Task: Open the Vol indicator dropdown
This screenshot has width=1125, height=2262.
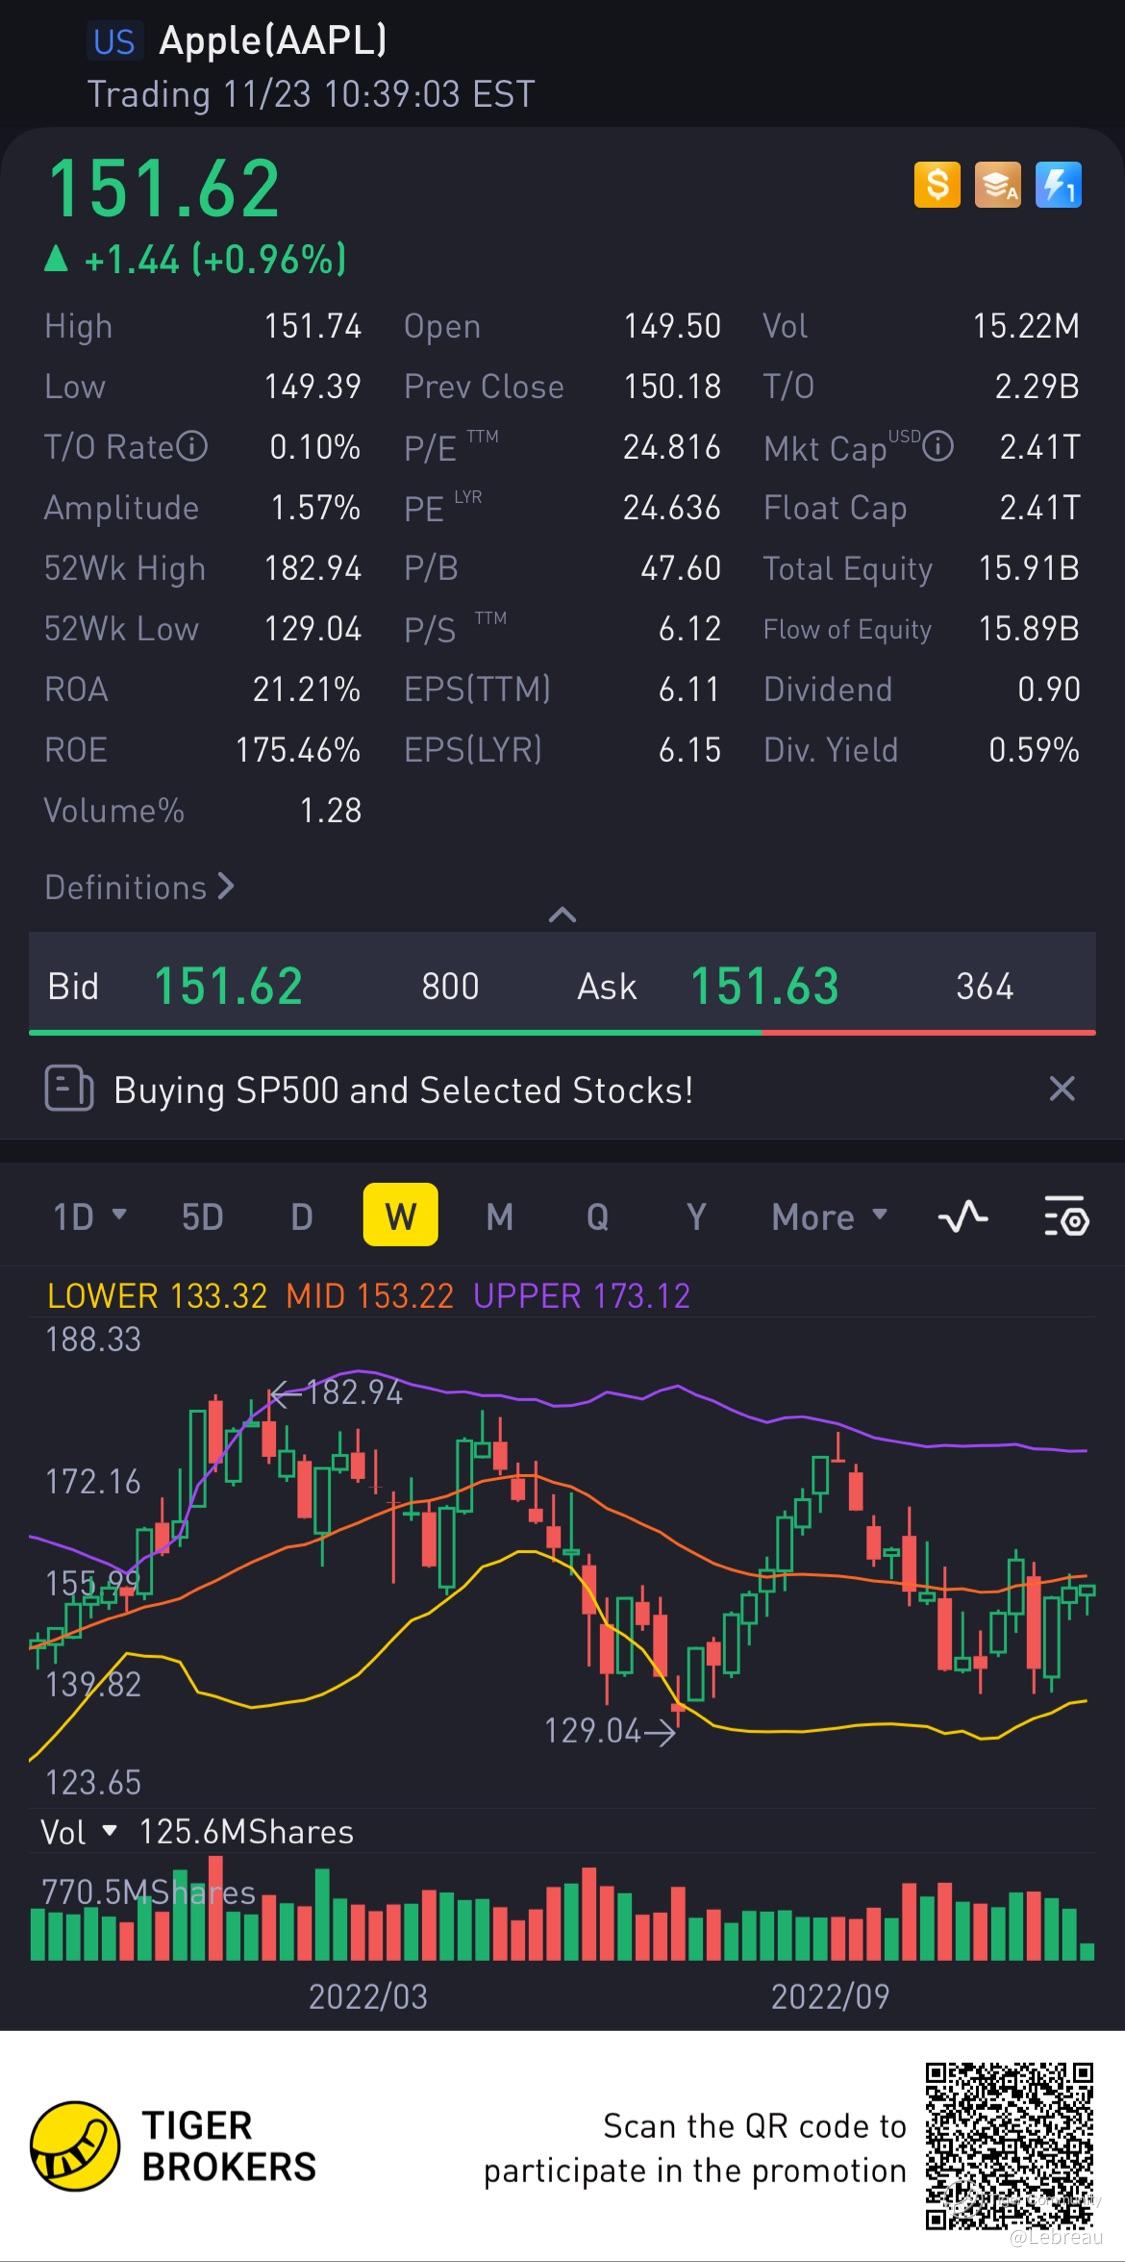Action: tap(79, 1832)
